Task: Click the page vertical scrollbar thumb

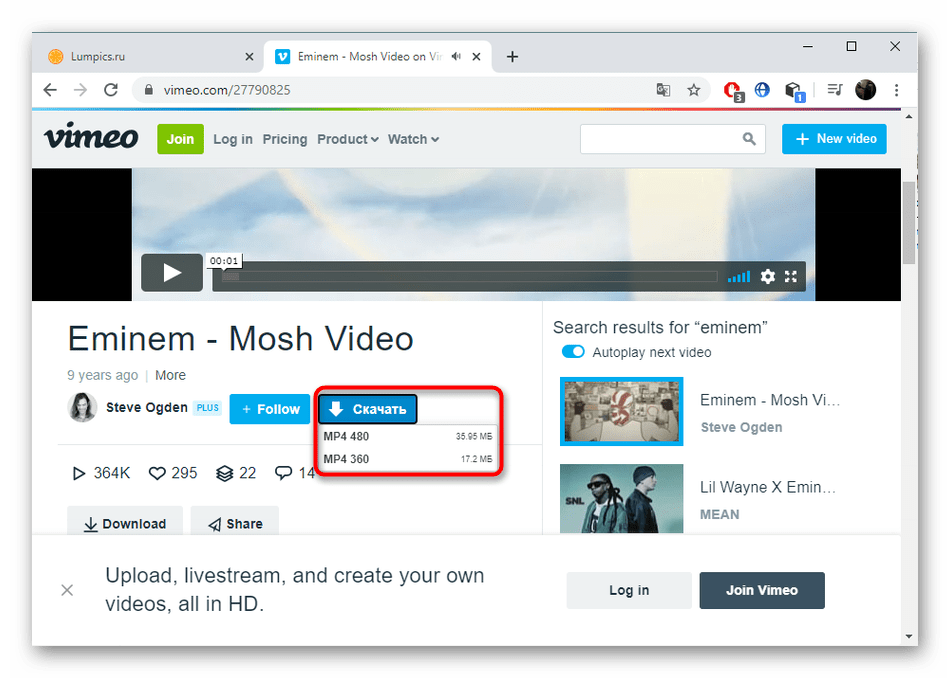Action: pyautogui.click(x=908, y=223)
